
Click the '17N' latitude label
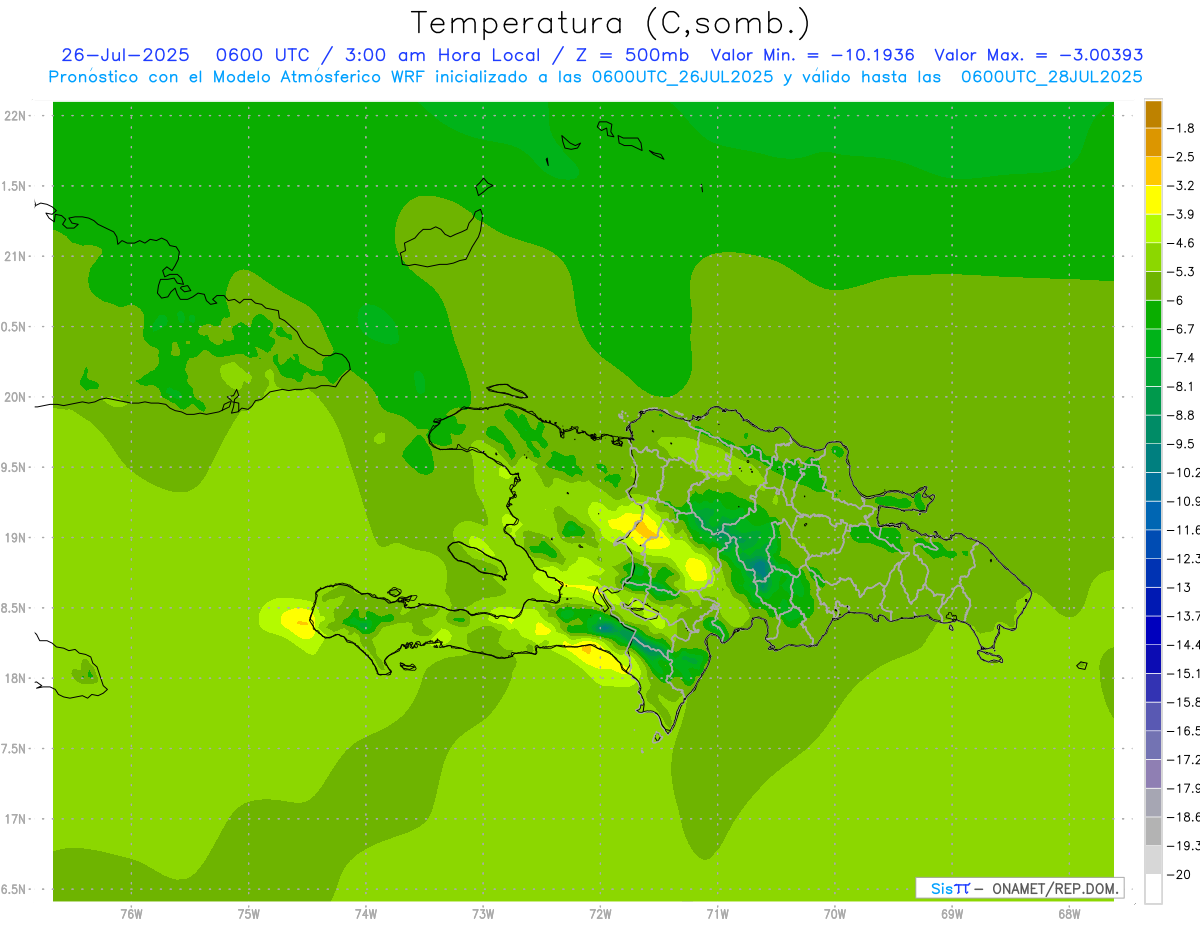tap(16, 819)
